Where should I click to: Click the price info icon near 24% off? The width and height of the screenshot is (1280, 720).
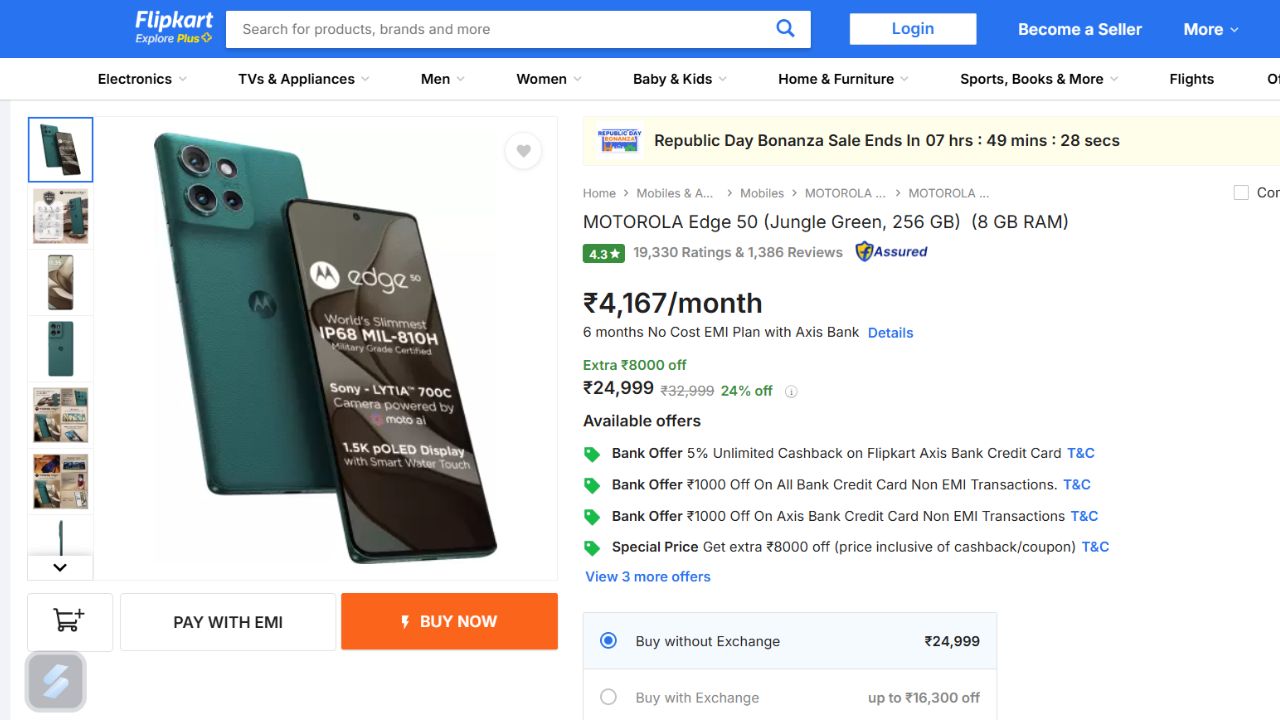pos(791,392)
